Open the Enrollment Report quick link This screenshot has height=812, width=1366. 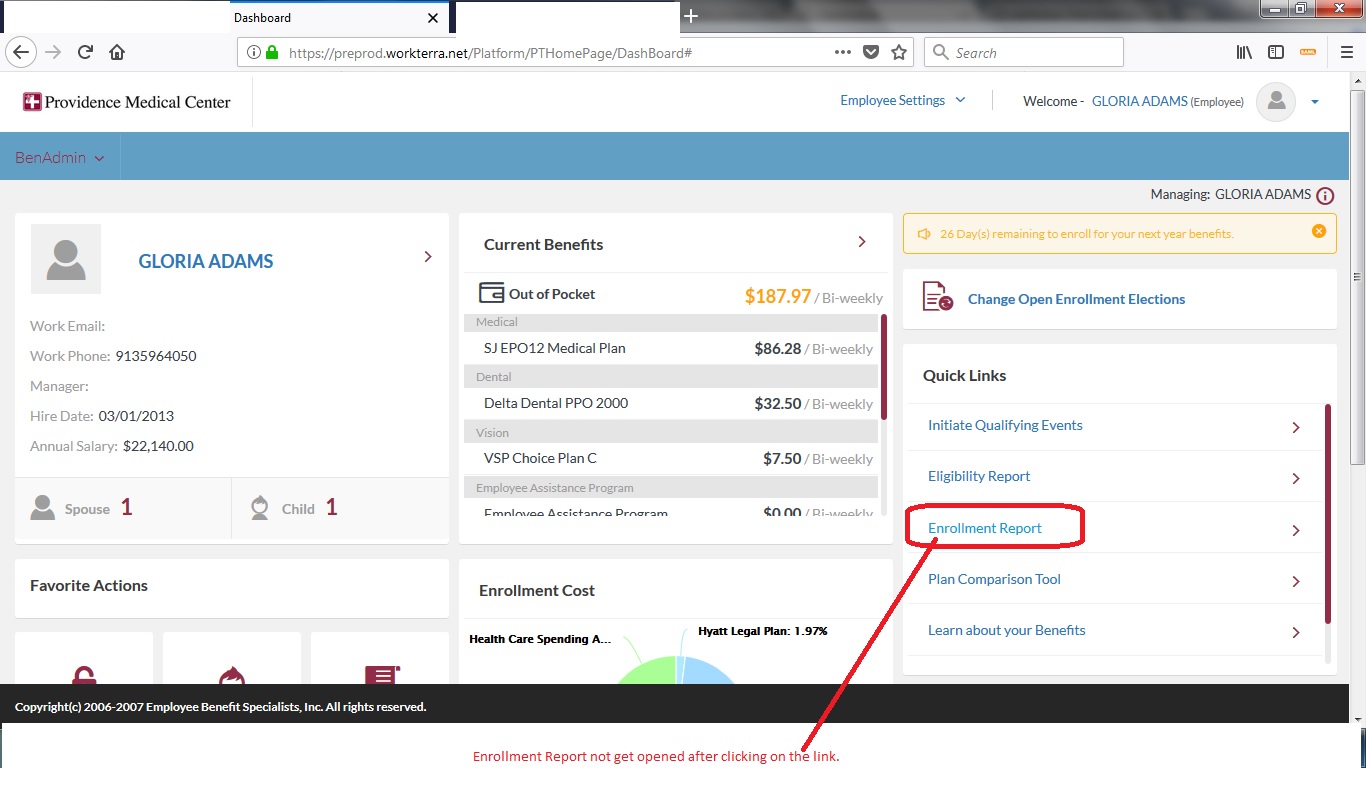(985, 528)
